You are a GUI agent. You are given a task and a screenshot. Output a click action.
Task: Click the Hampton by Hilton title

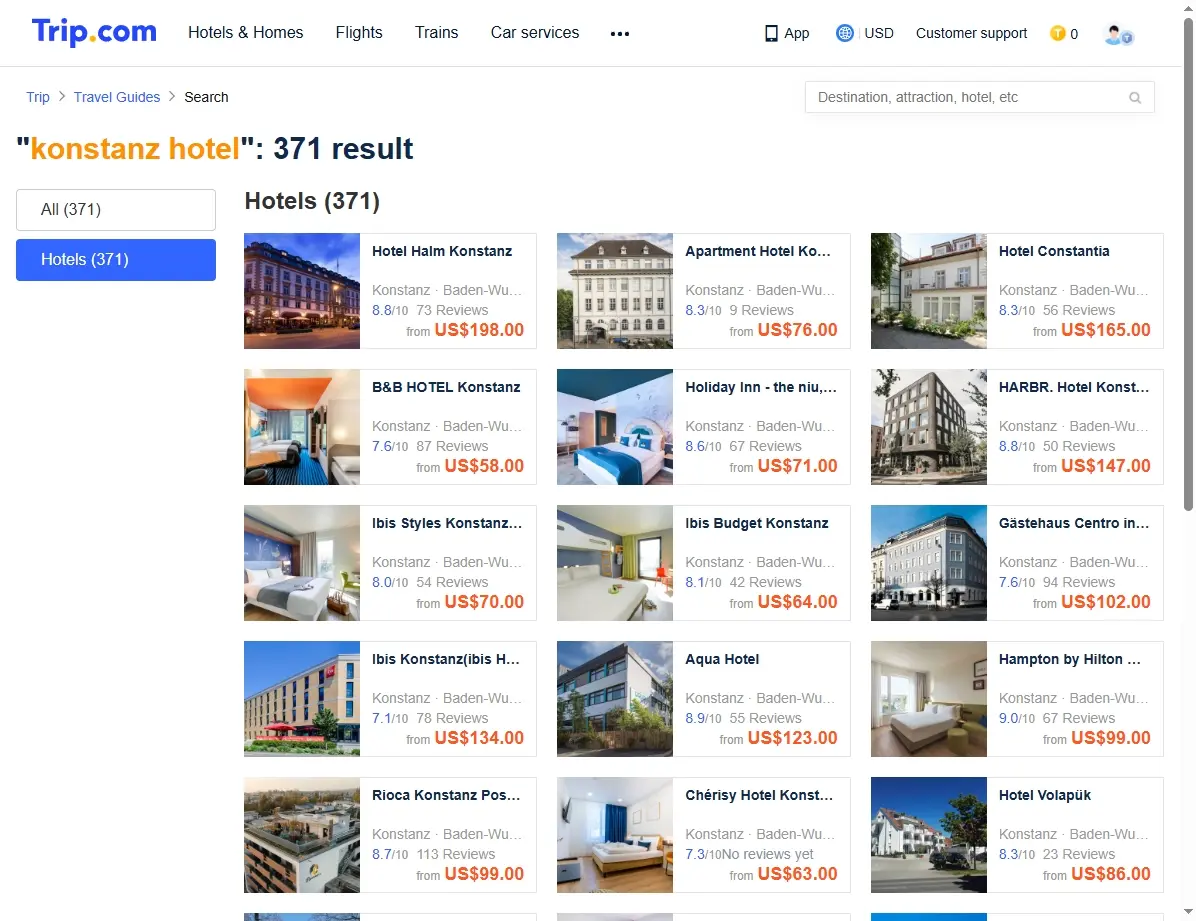(1070, 659)
